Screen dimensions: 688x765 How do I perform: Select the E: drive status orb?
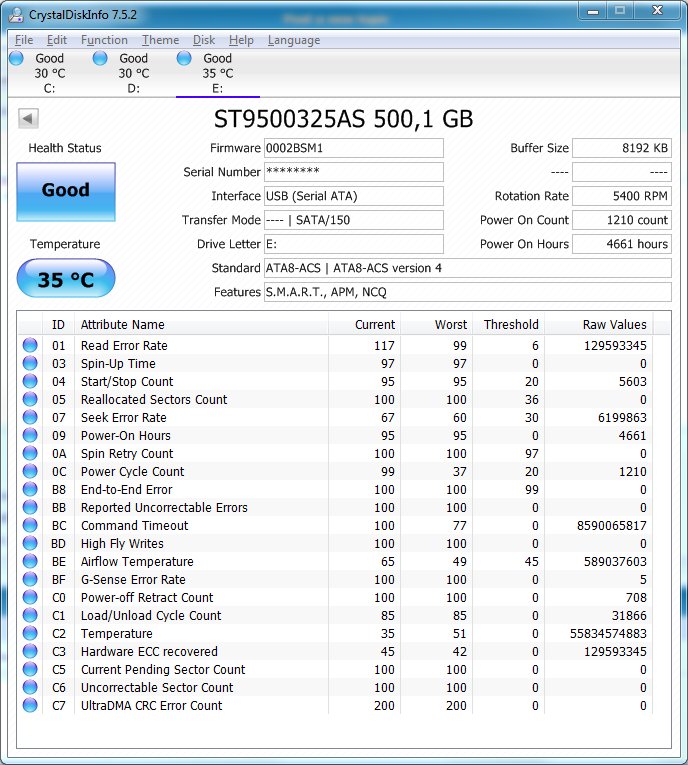pyautogui.click(x=184, y=58)
